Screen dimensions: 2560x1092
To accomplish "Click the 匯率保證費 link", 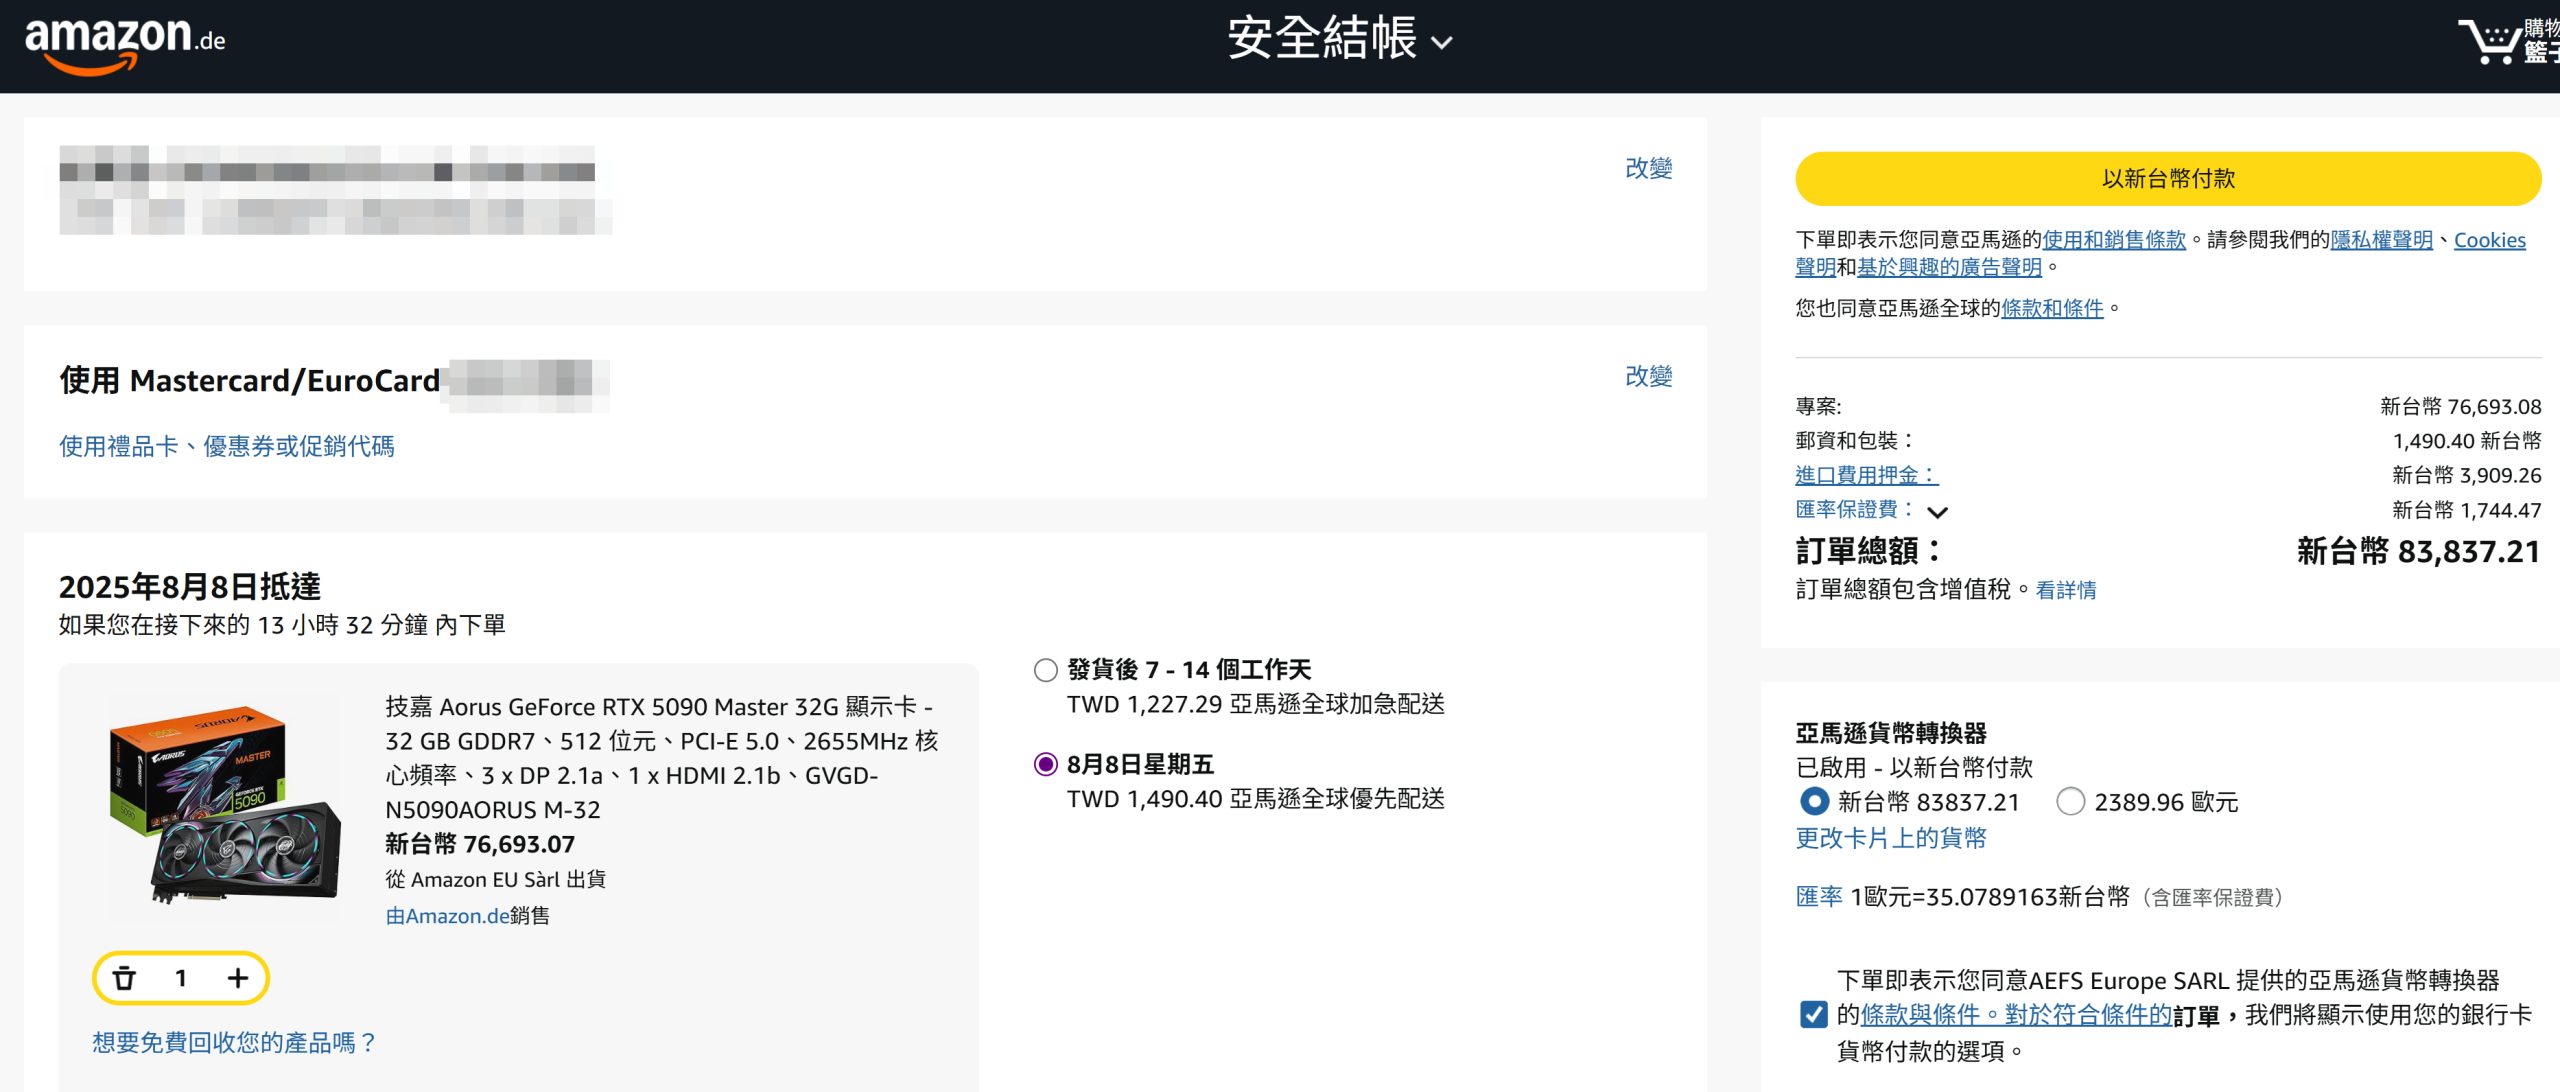I will [x=1855, y=509].
